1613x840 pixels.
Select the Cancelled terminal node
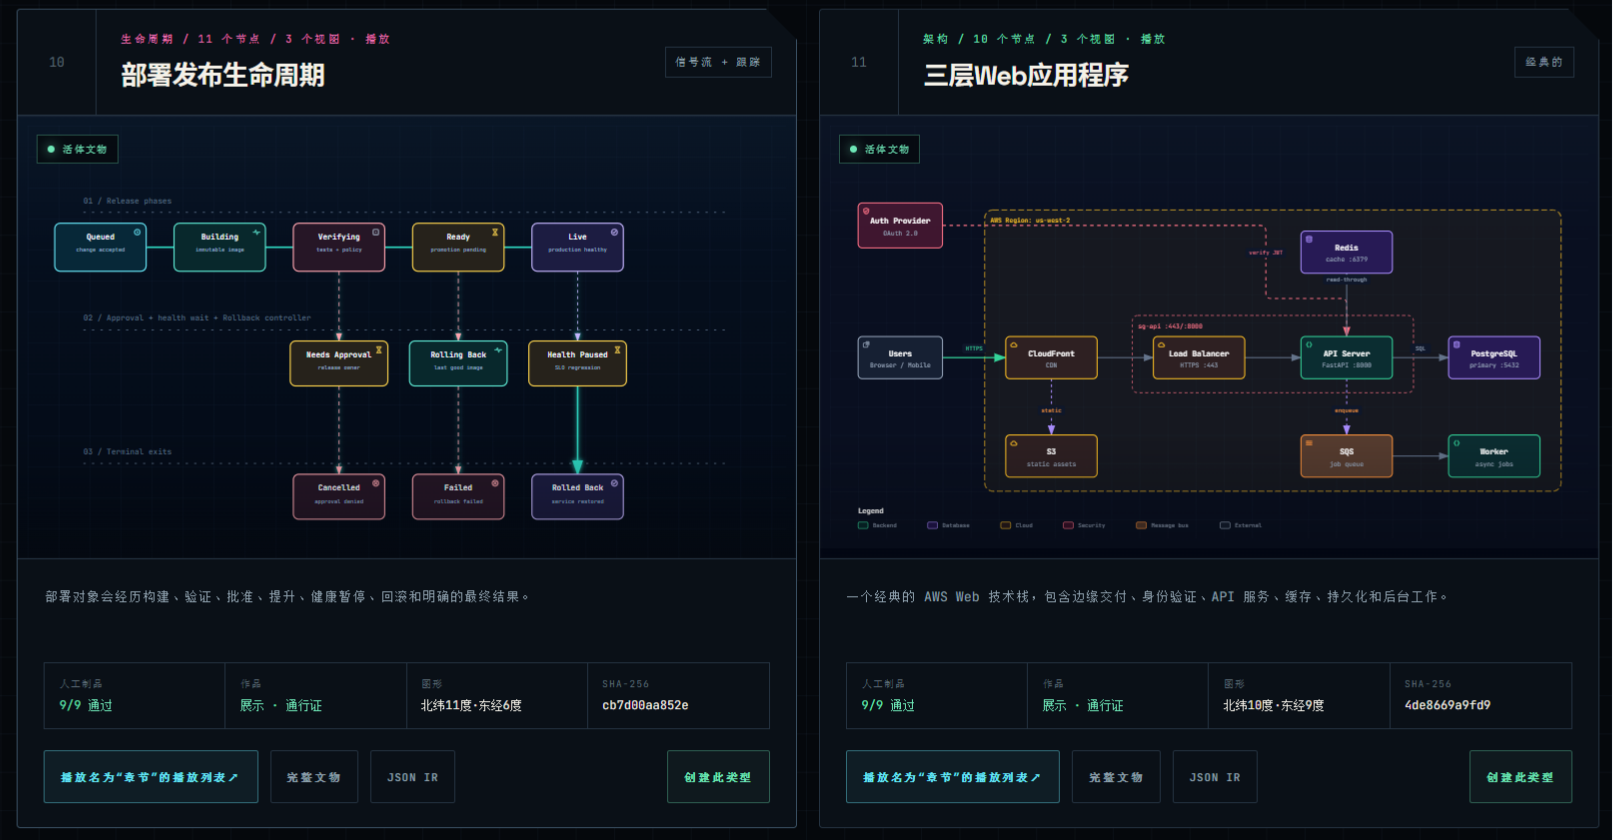point(339,496)
